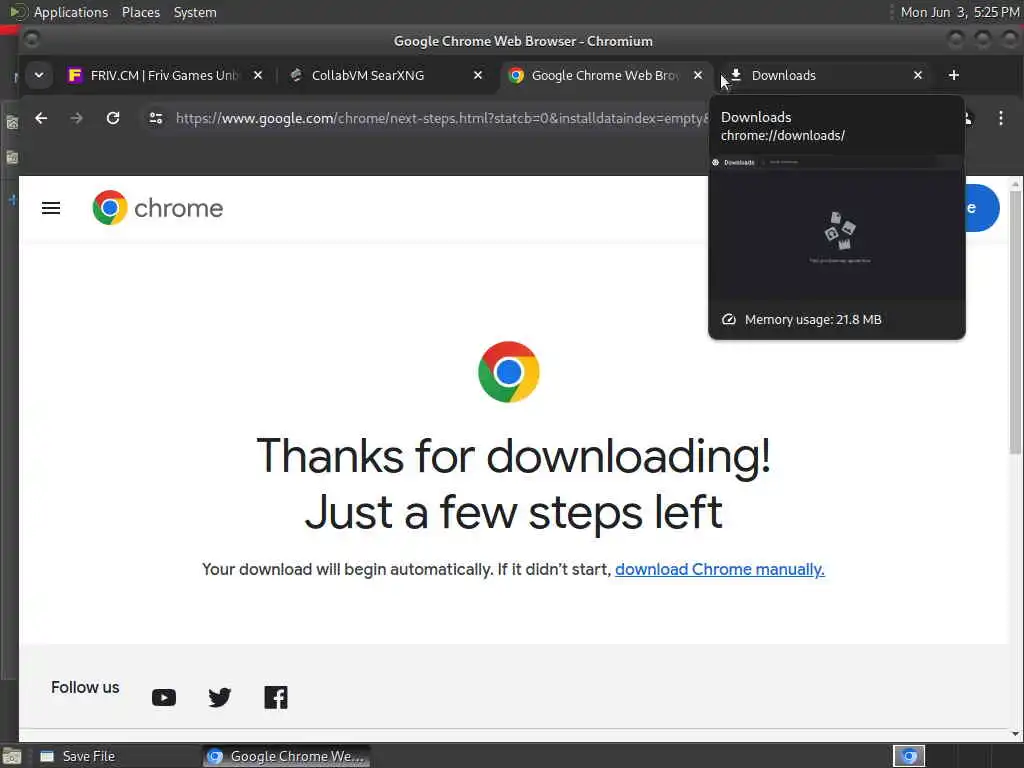Click the forward navigation arrow
This screenshot has width=1024, height=768.
tap(76, 118)
